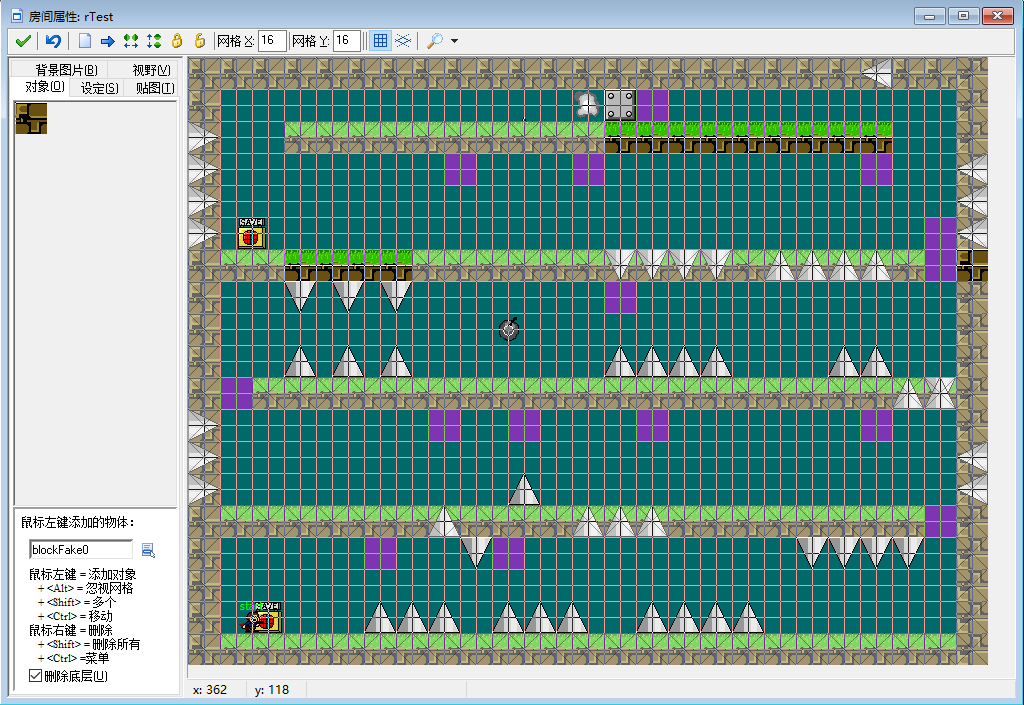Click the 房间属性: rTest window title
The width and height of the screenshot is (1024, 705).
coord(71,16)
